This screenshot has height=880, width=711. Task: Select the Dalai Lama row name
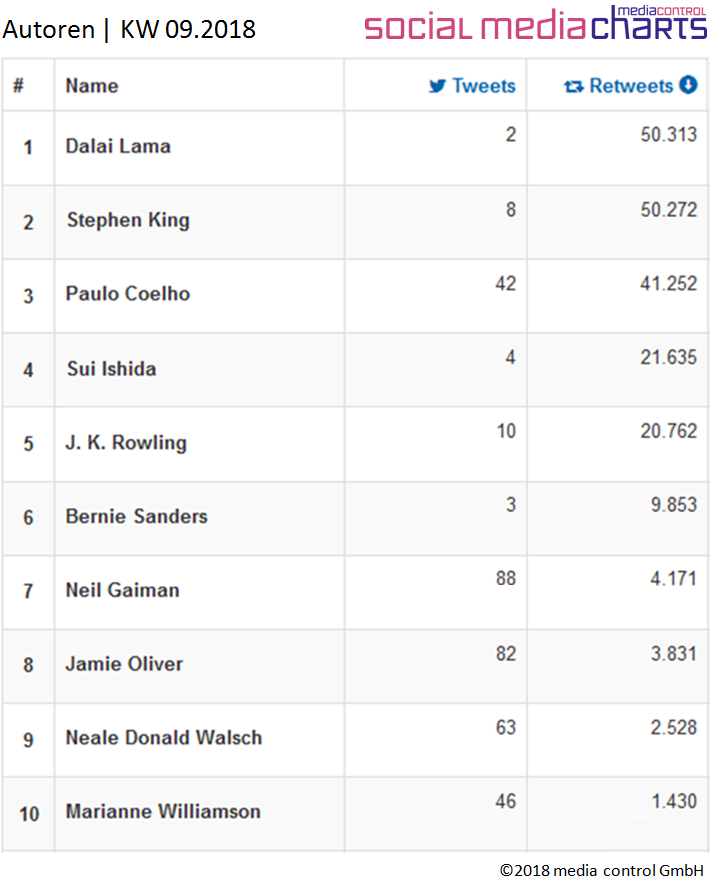[x=118, y=146]
